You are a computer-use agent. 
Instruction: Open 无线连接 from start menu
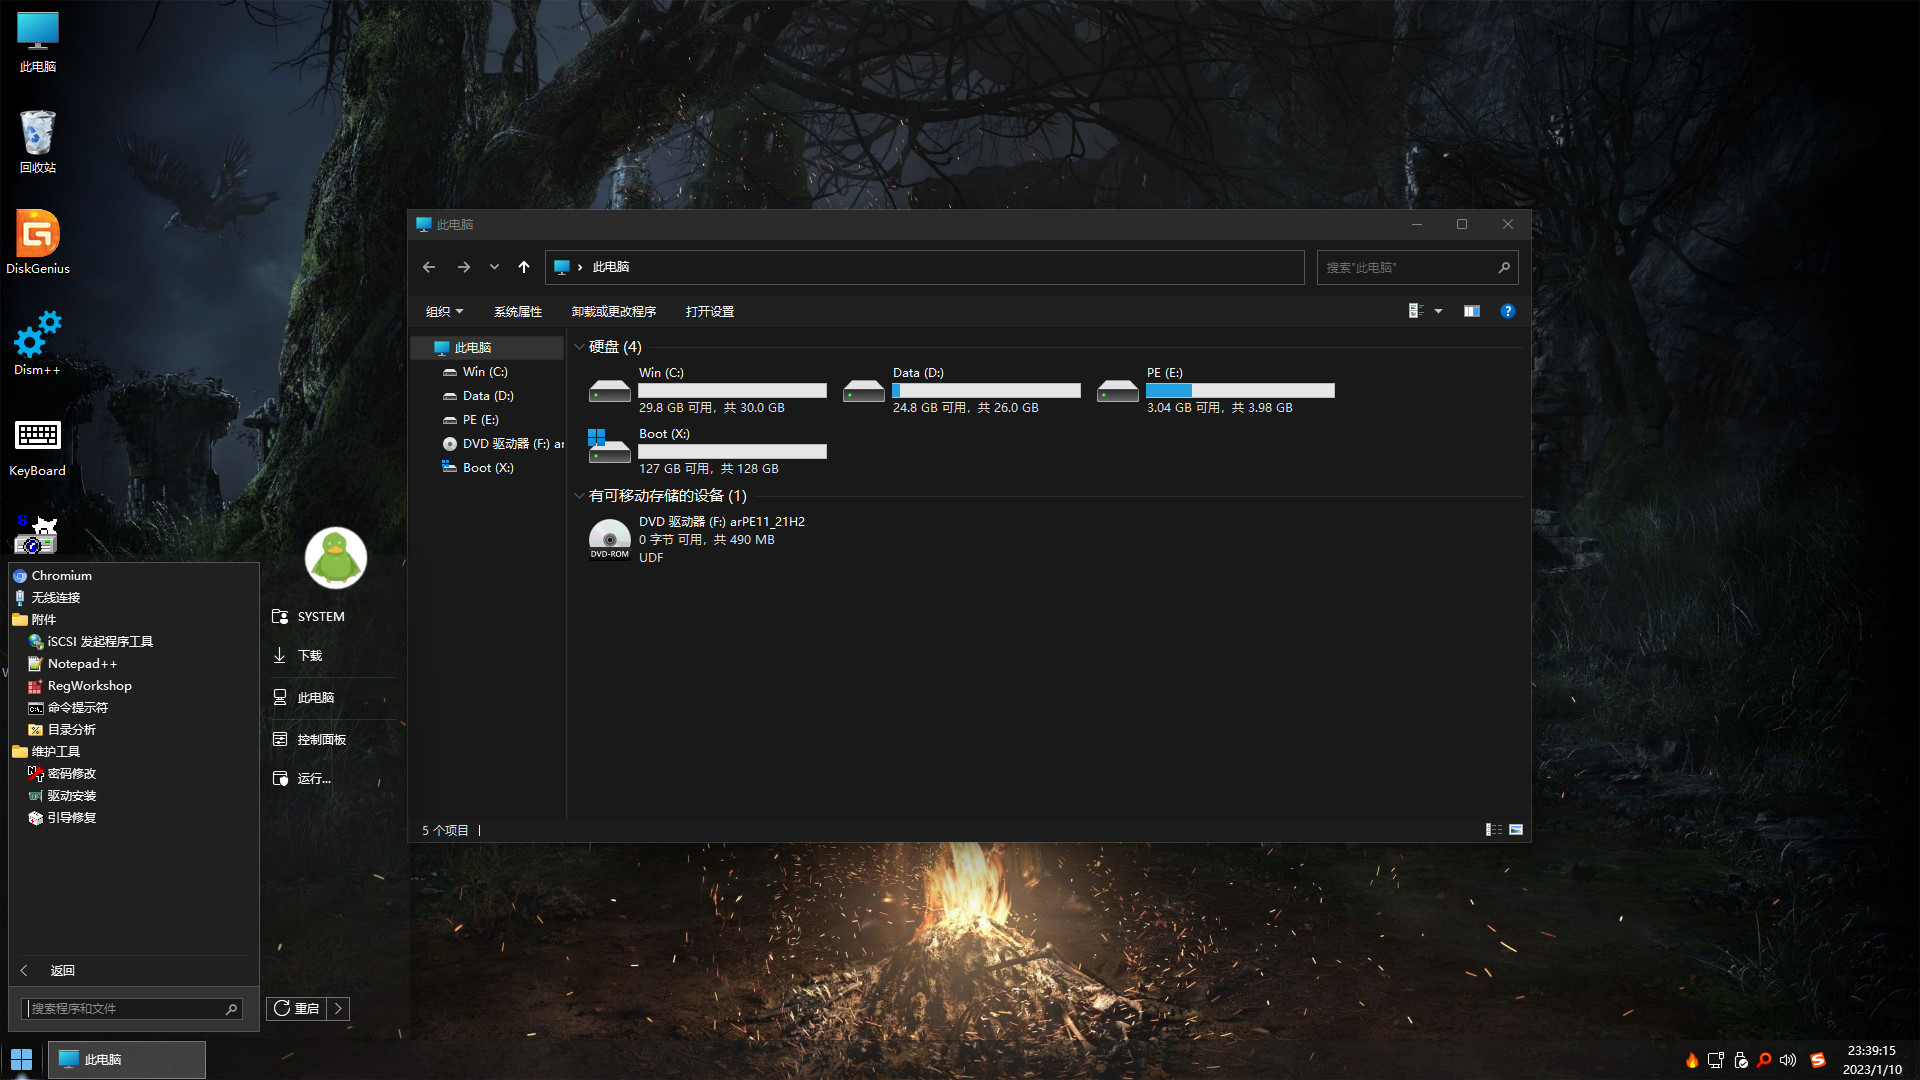[46, 598]
